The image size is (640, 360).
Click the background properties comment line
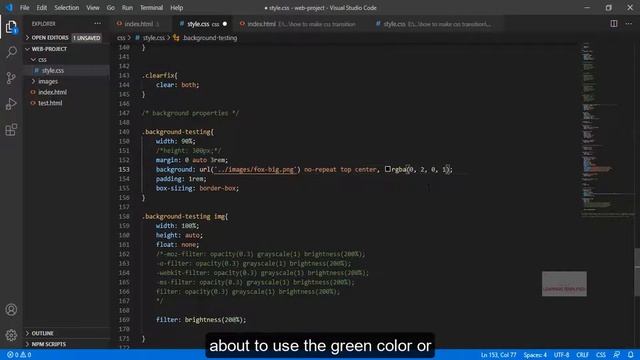190,113
